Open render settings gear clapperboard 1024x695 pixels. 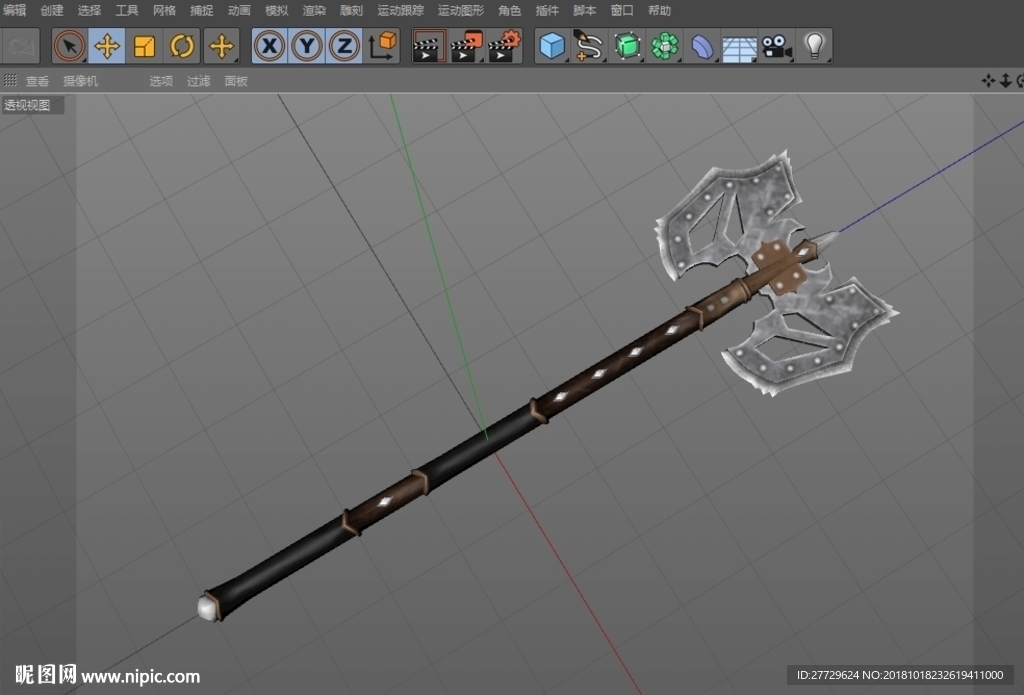504,46
